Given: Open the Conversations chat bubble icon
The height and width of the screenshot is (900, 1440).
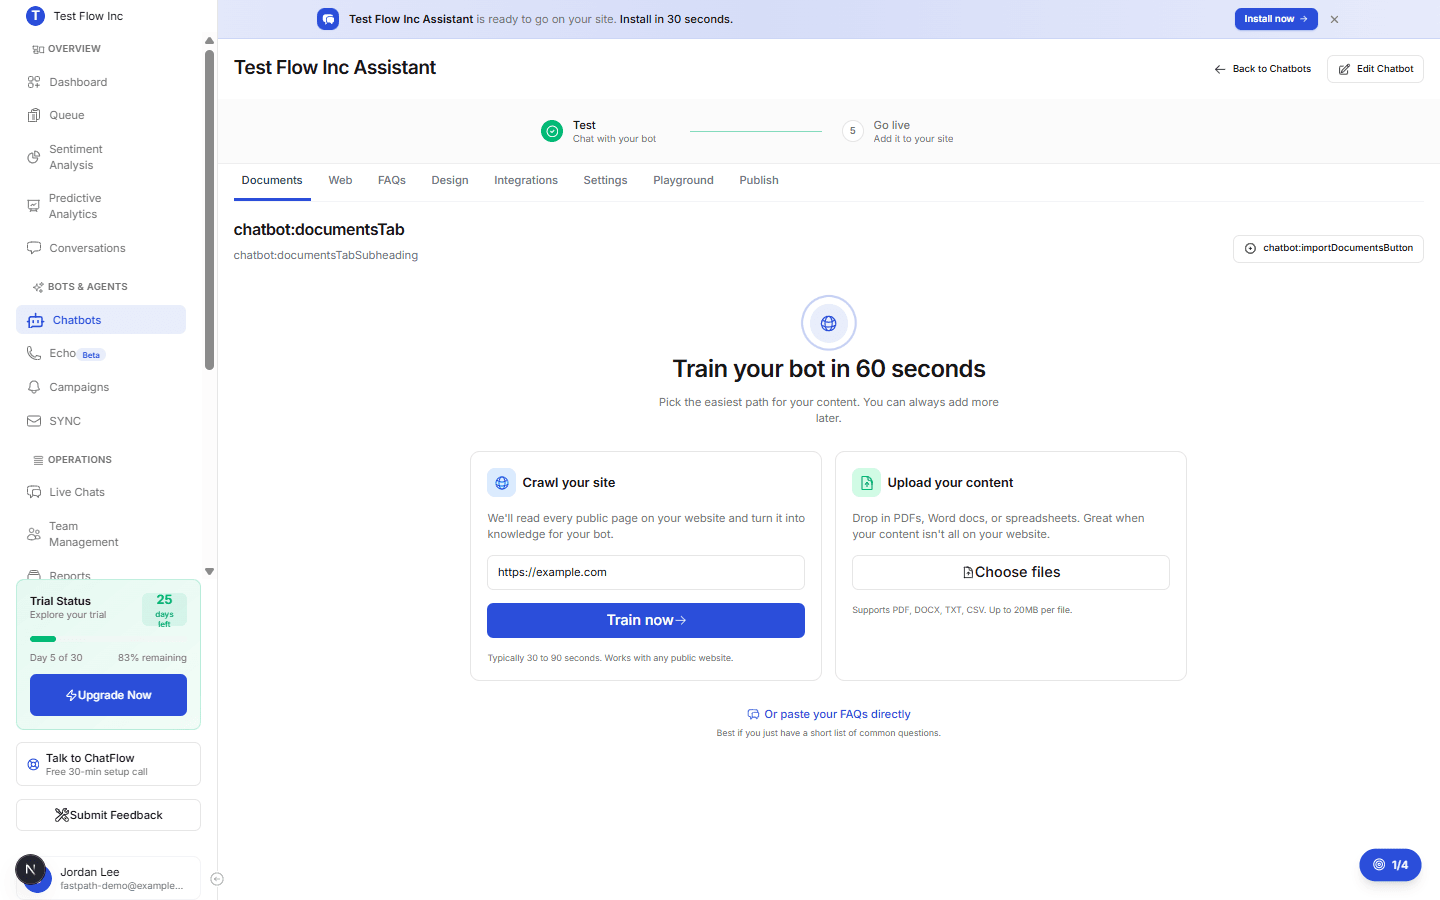Looking at the screenshot, I should [x=34, y=248].
